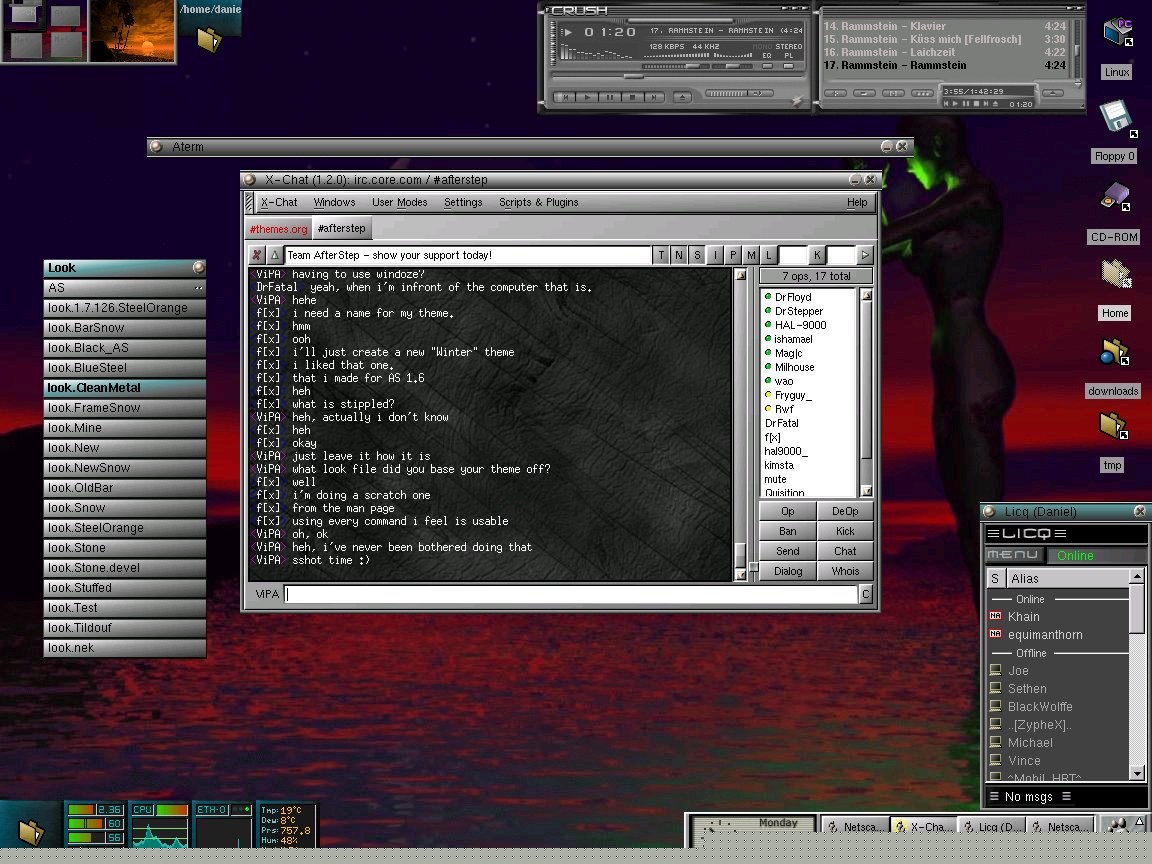The width and height of the screenshot is (1152, 864).
Task: Click the Linux desktop icon
Action: (x=1116, y=33)
